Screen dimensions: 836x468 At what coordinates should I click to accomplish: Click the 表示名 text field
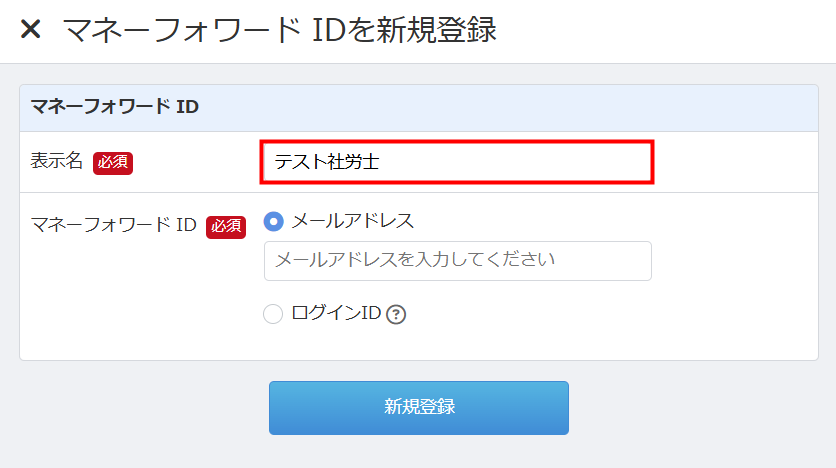click(456, 162)
